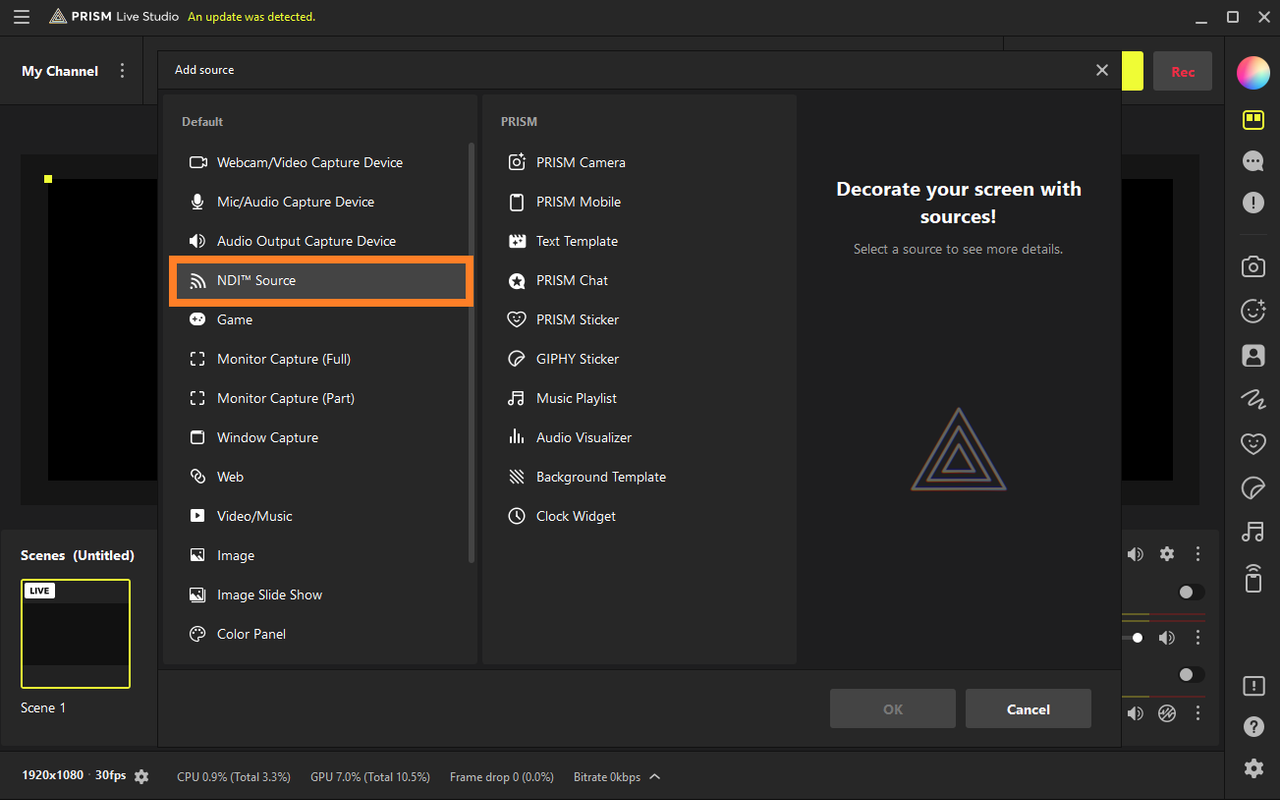
Task: Click the OK button in Add source
Action: pos(893,709)
